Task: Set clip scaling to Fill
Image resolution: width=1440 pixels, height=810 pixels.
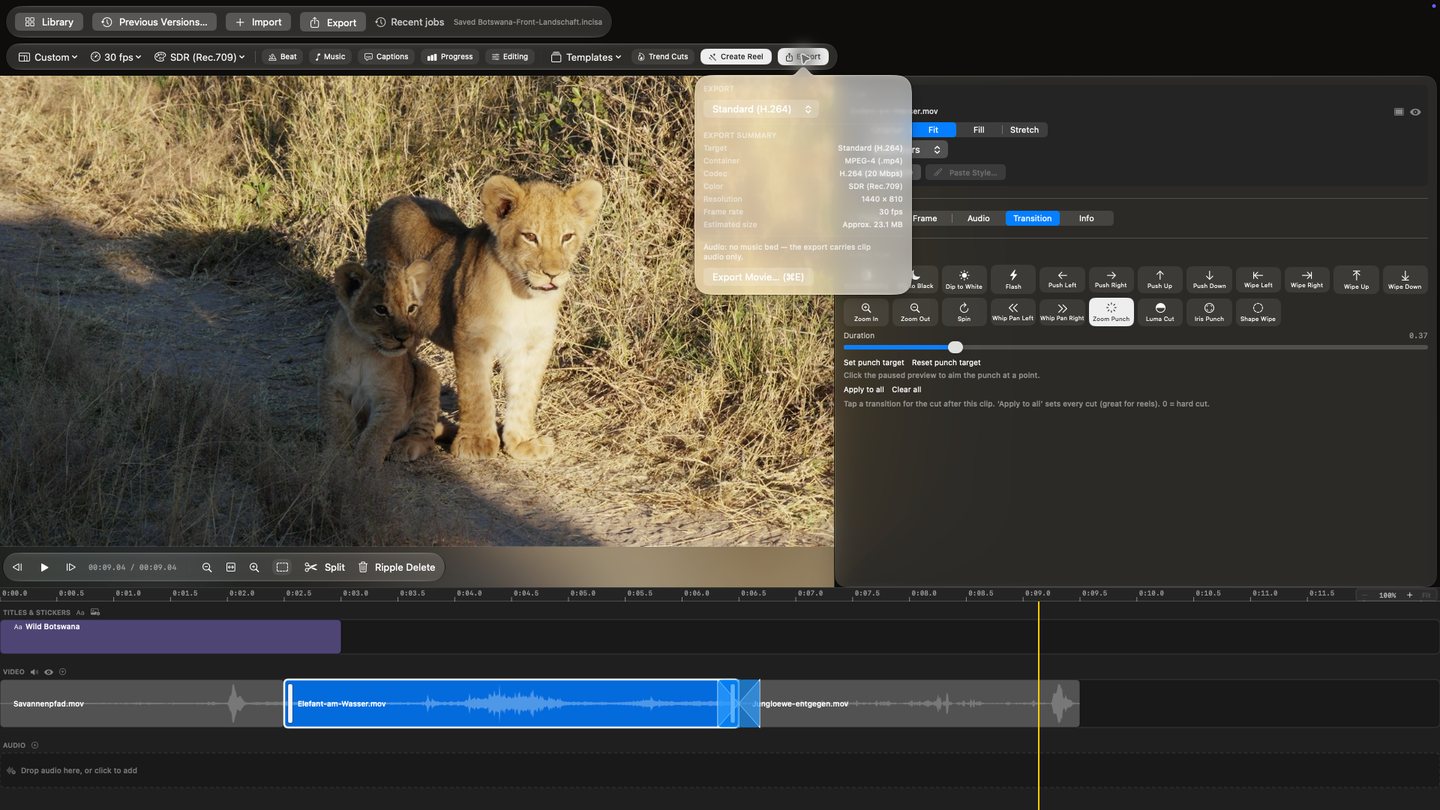Action: (x=978, y=130)
